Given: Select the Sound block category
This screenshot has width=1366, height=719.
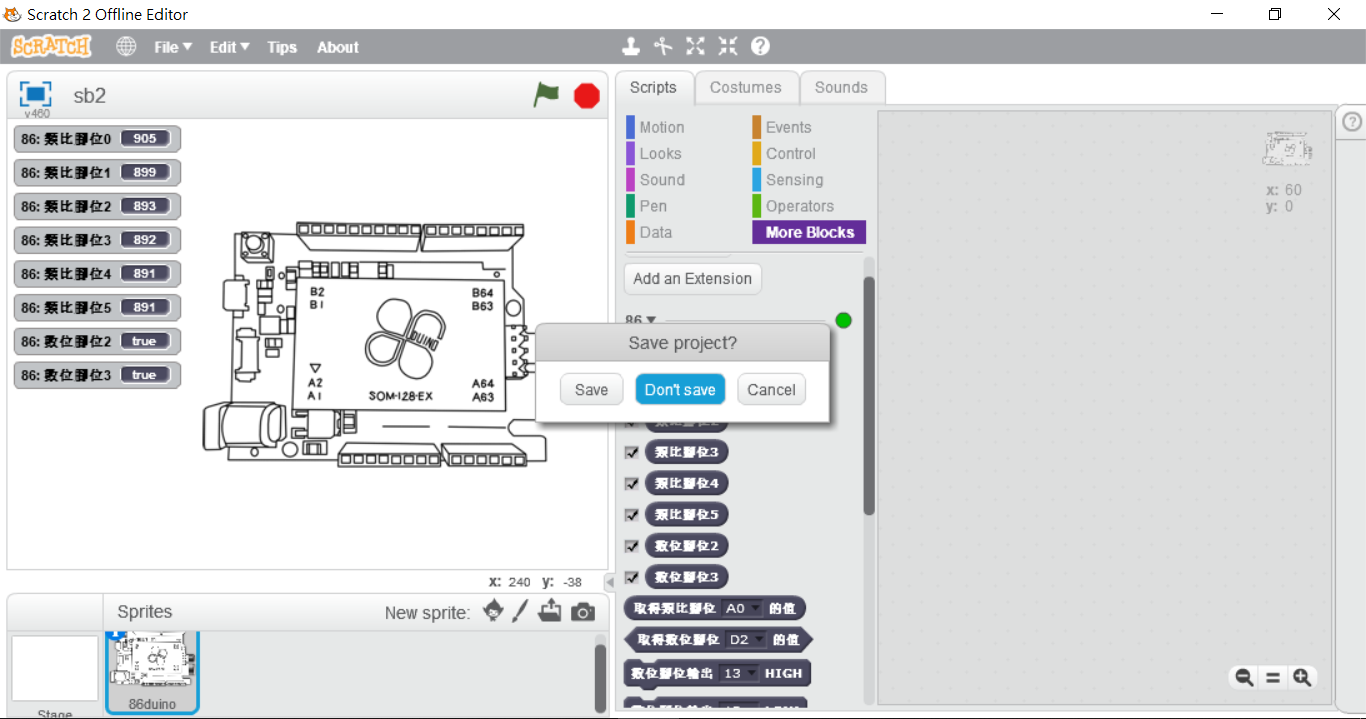Looking at the screenshot, I should pos(662,180).
